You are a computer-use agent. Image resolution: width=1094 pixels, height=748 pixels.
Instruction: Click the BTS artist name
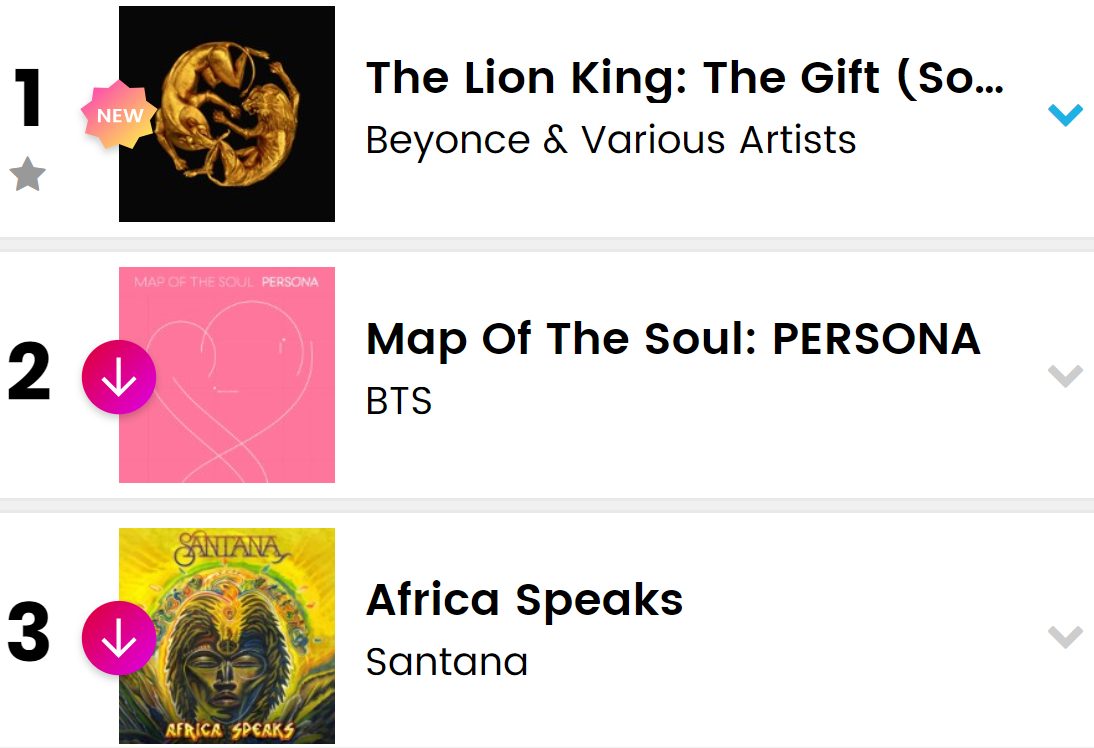tap(399, 401)
